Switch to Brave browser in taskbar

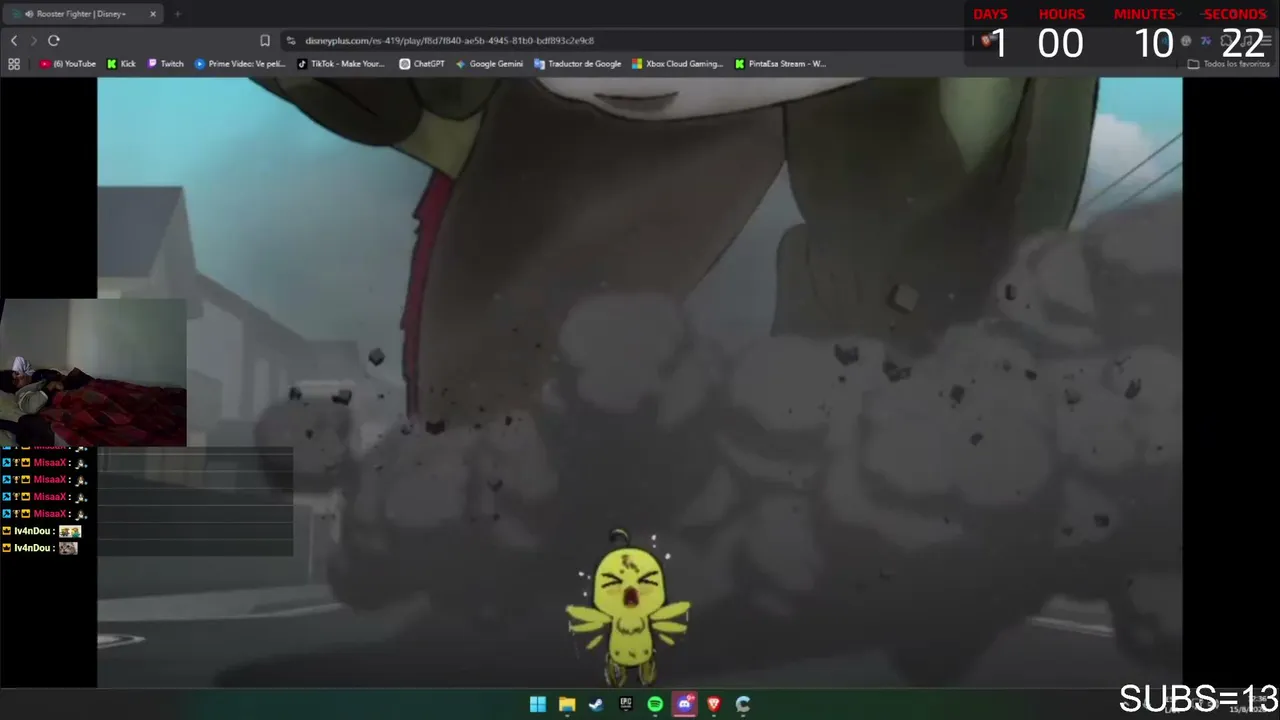(x=714, y=704)
